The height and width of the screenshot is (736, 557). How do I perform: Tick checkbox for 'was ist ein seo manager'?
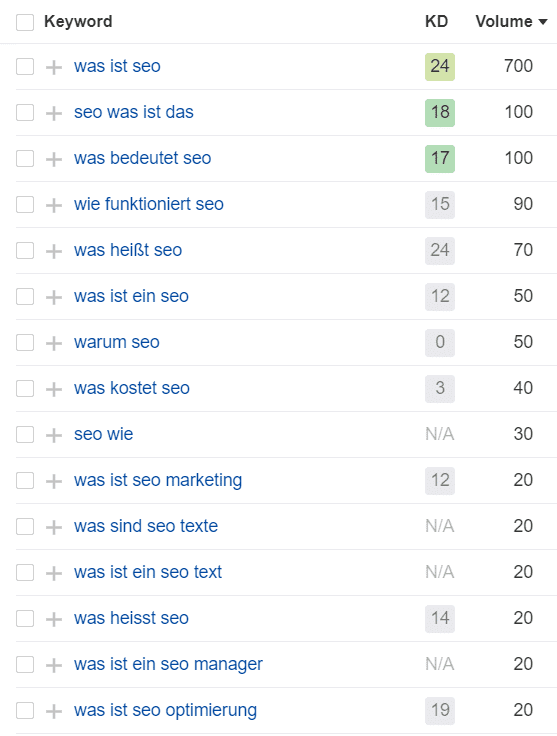coord(25,665)
